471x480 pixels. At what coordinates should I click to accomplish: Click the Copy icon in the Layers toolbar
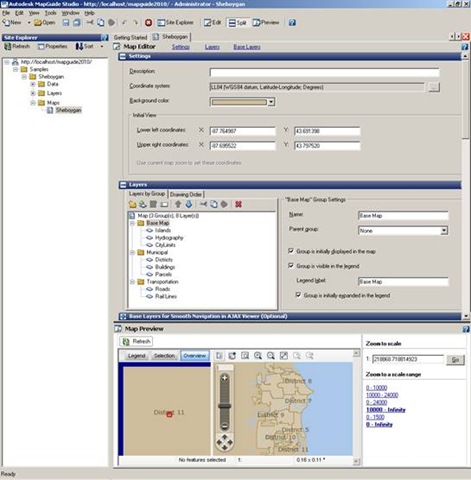point(214,204)
